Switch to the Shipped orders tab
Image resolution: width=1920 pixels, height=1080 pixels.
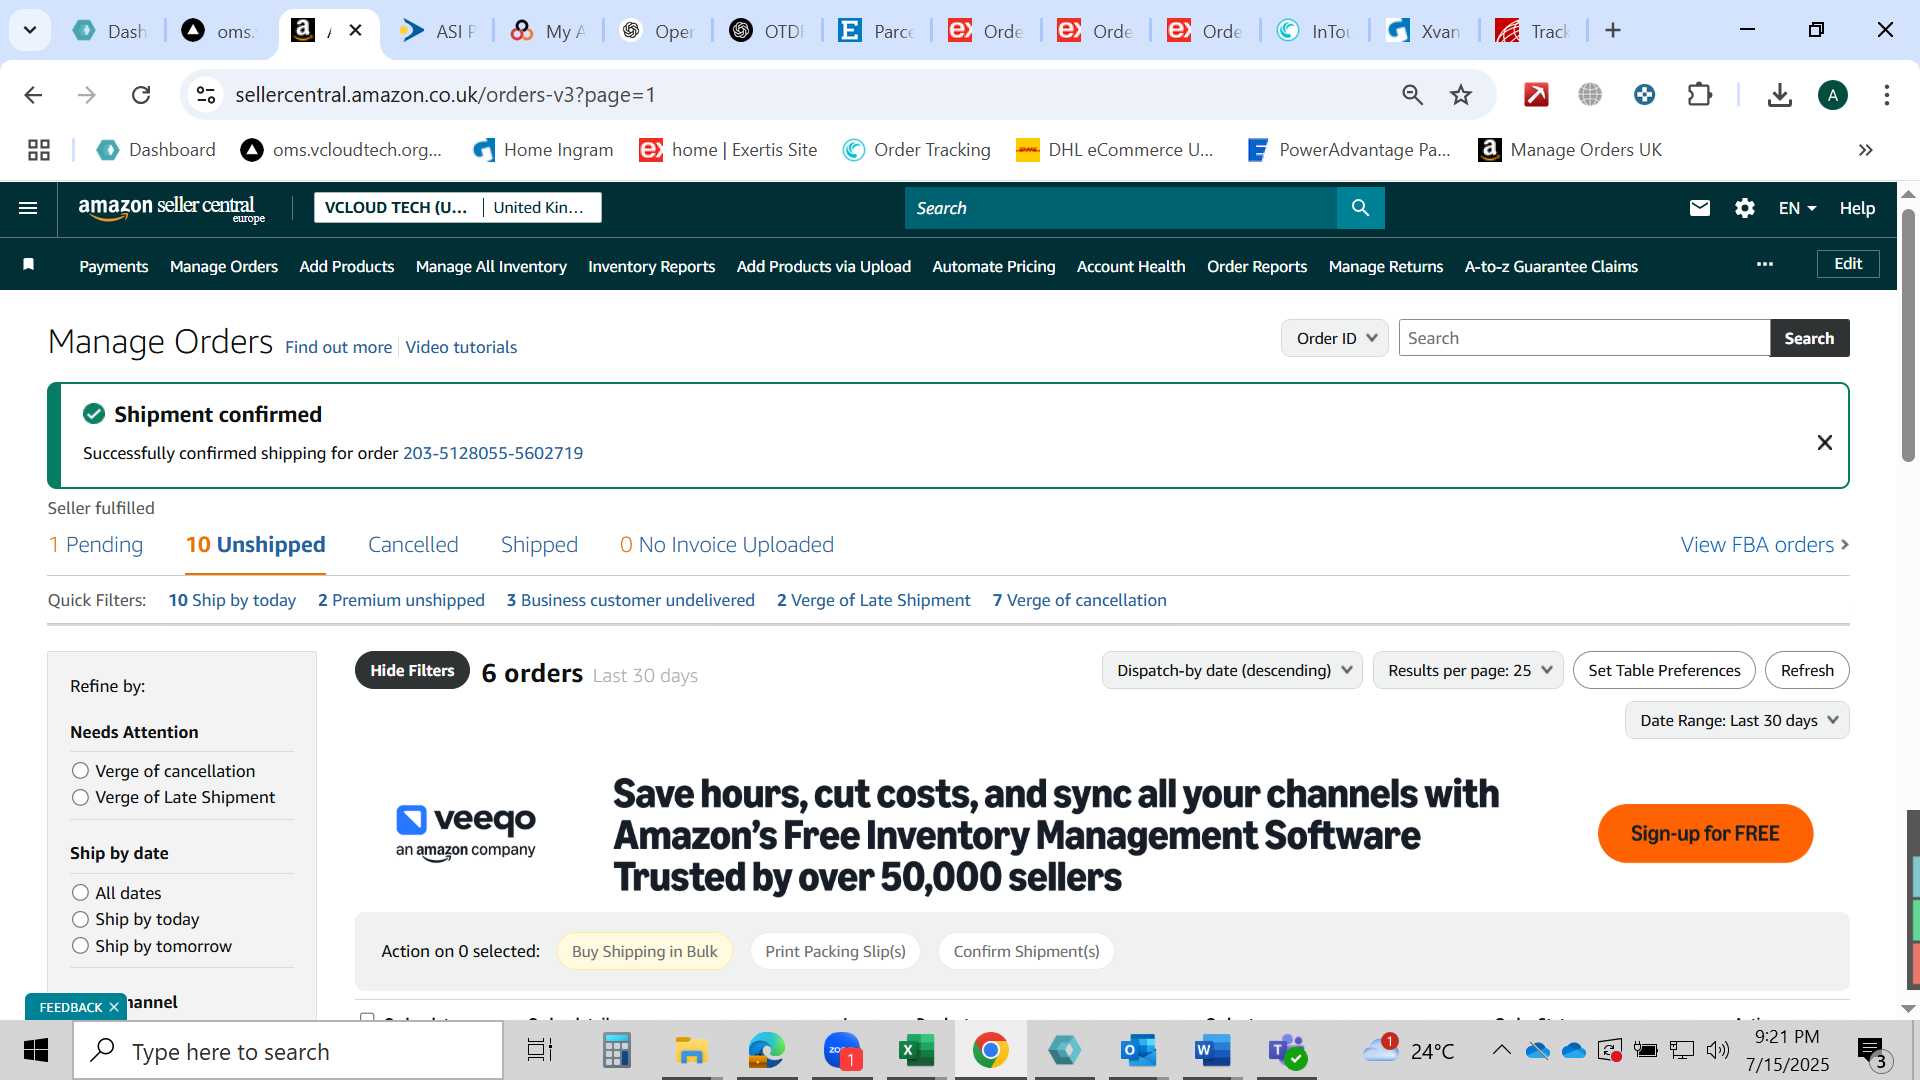click(x=539, y=545)
